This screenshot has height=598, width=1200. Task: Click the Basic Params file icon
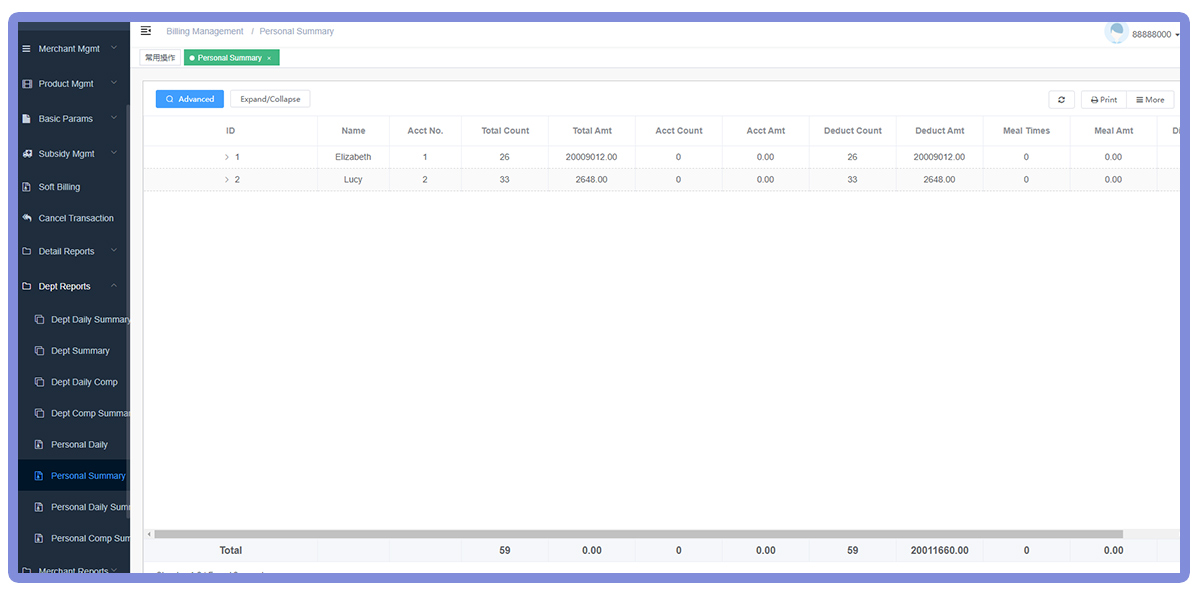27,119
